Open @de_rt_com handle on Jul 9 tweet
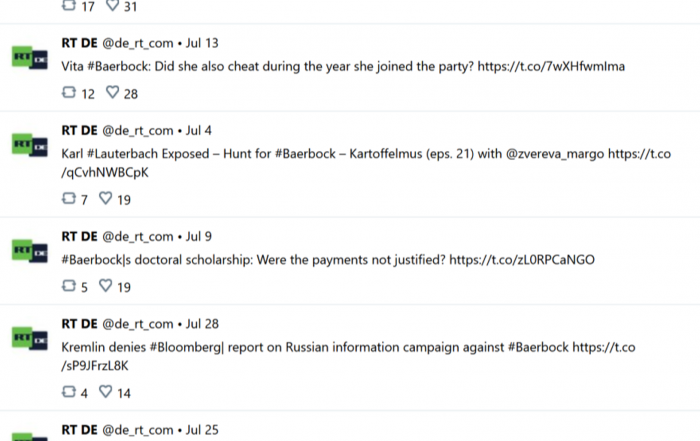Image resolution: width=700 pixels, height=441 pixels. coord(138,237)
